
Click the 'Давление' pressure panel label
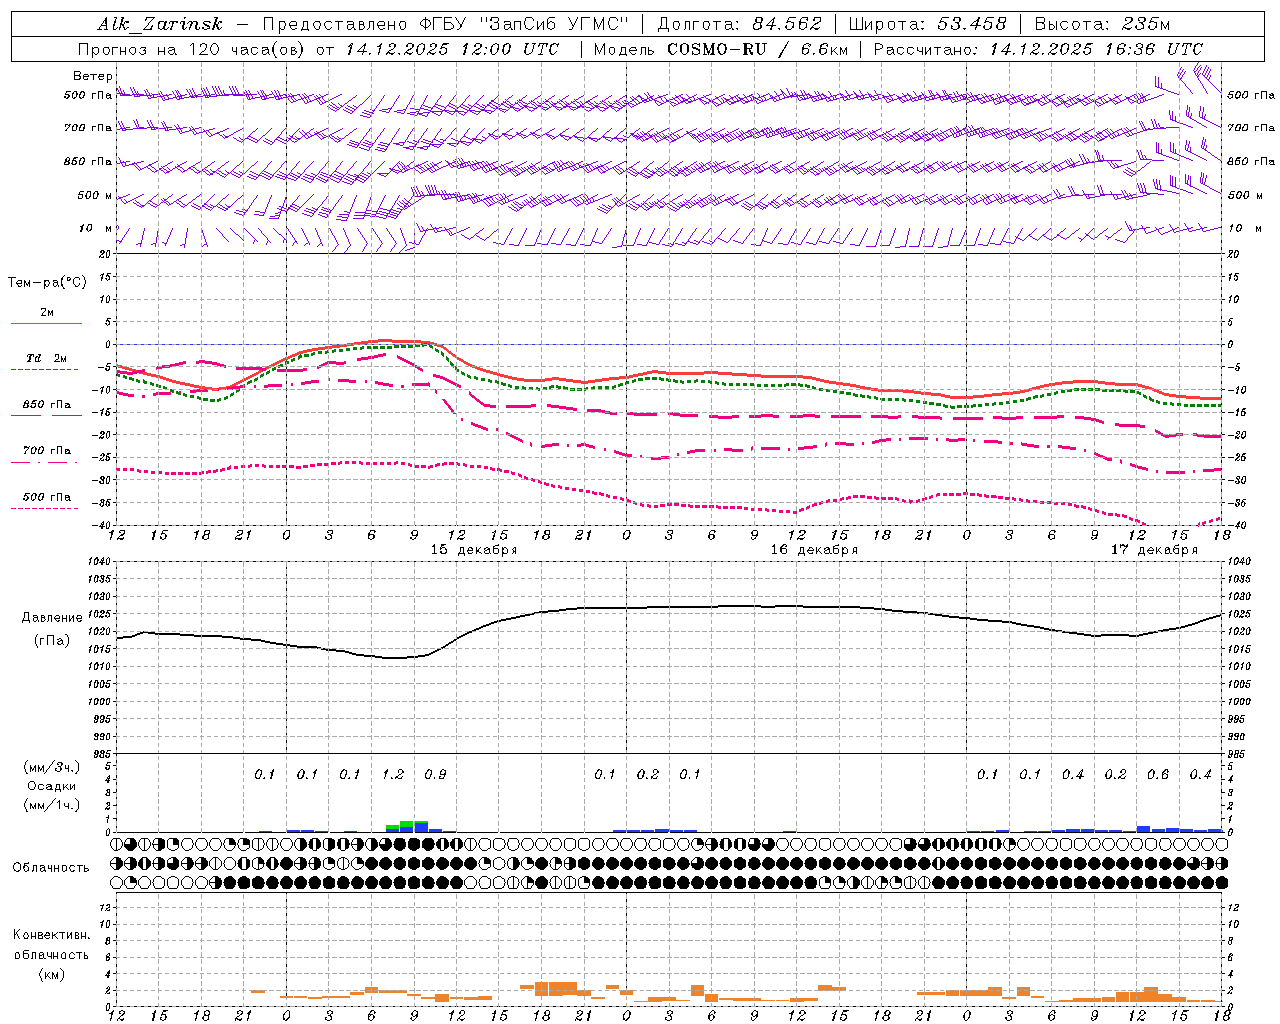click(52, 618)
